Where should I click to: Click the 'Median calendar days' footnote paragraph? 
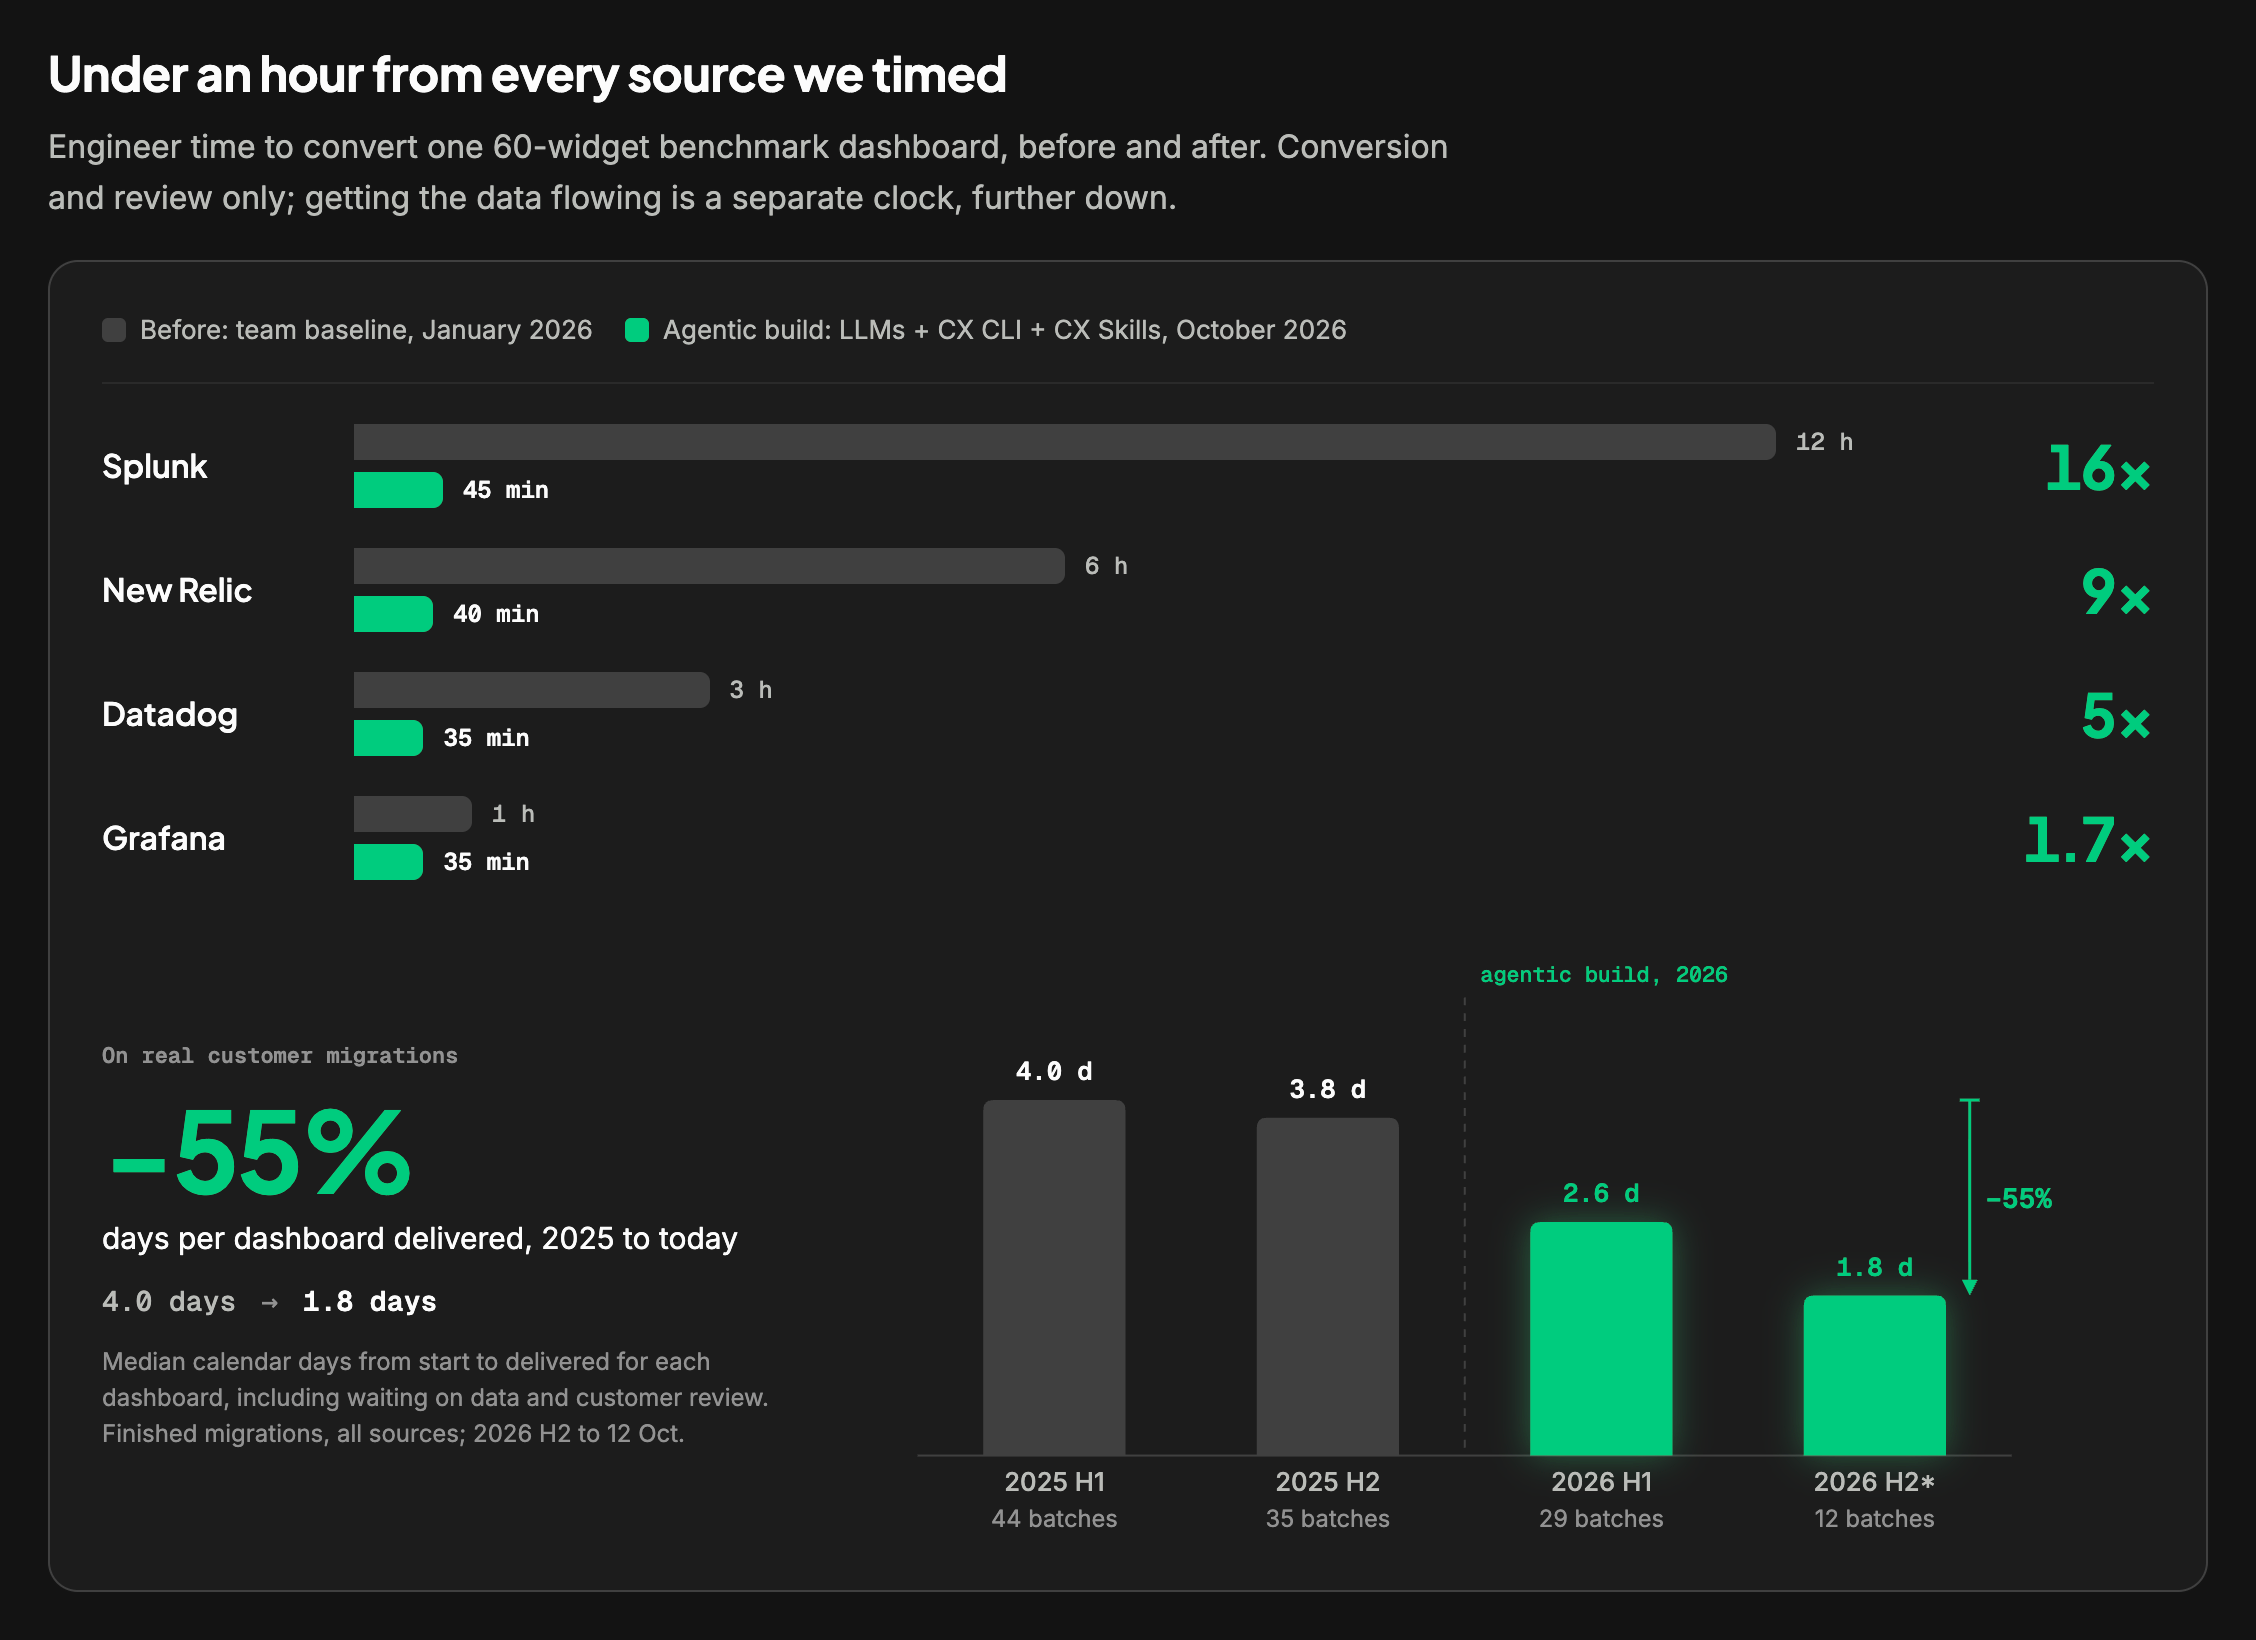pyautogui.click(x=436, y=1397)
